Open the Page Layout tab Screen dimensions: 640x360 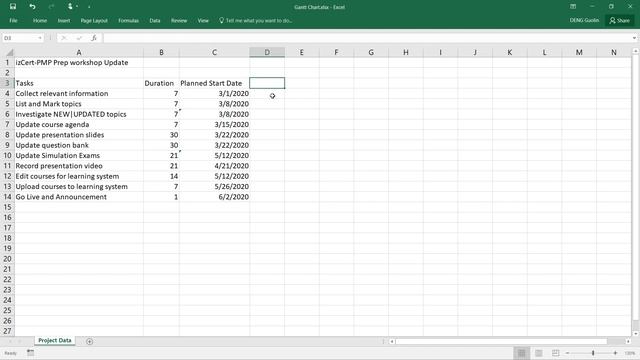(x=94, y=20)
